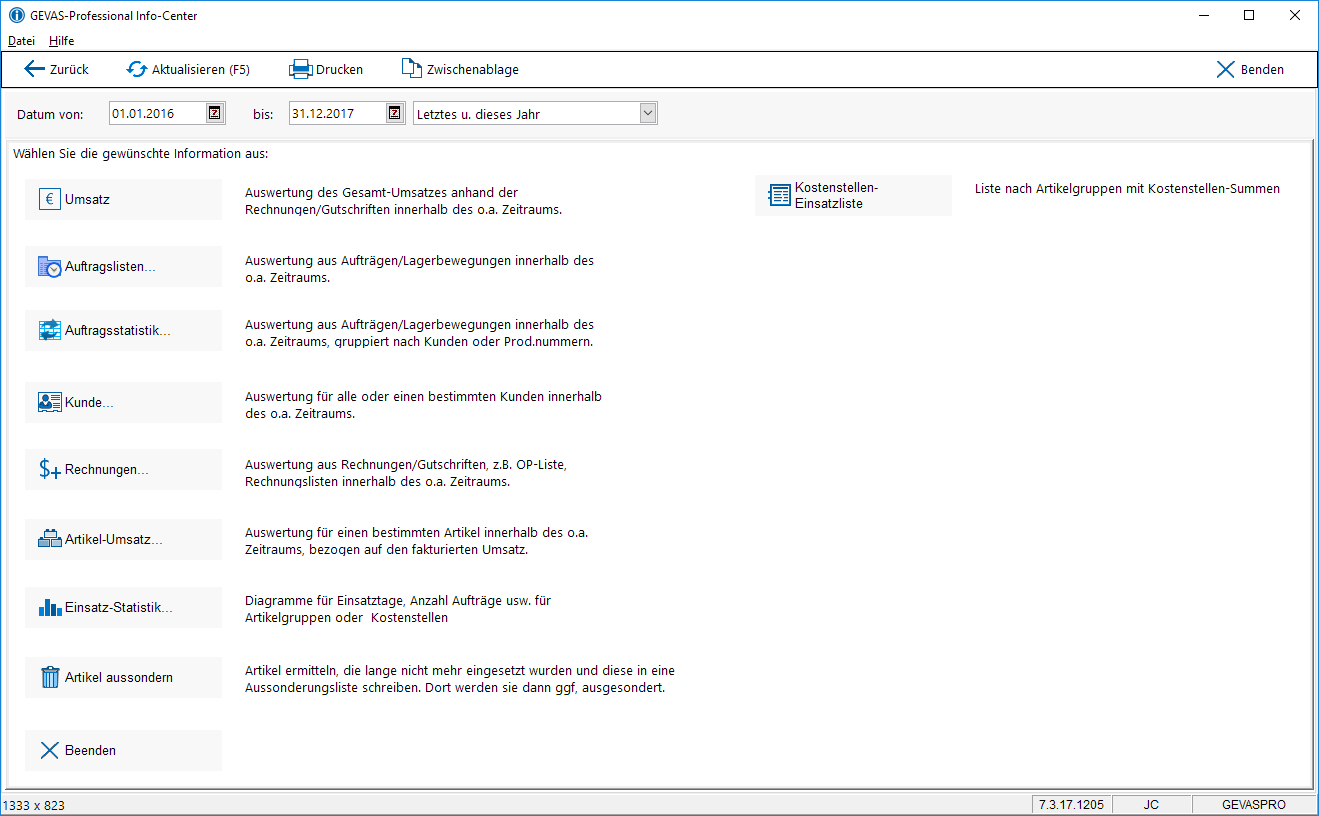Open Artikel-Umsatz evaluation

tap(123, 539)
